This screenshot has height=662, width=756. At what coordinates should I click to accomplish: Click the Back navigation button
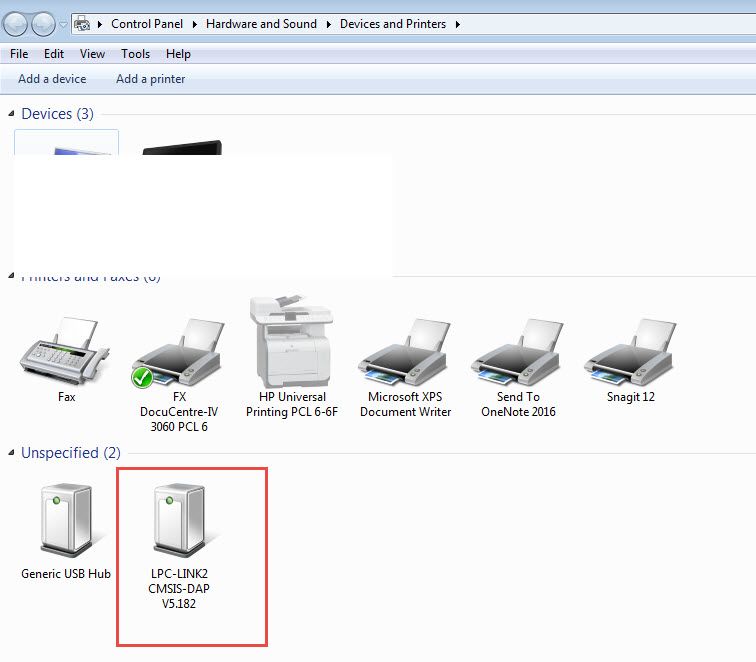(15, 24)
